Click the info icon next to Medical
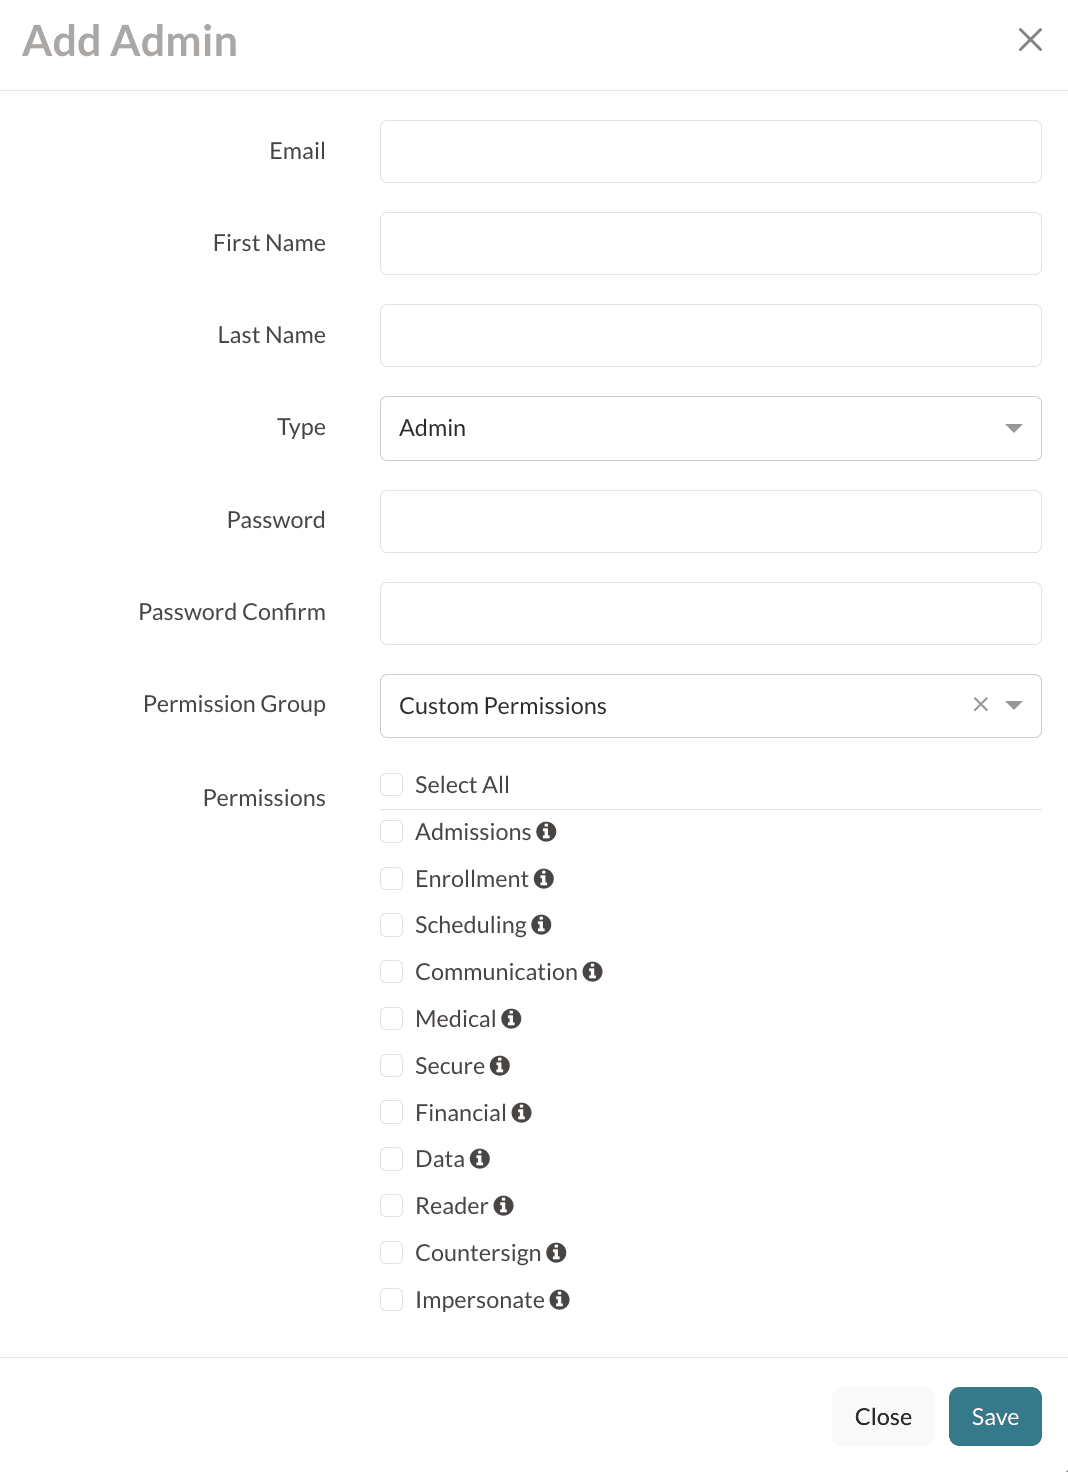Screen dimensions: 1068x1472 tap(512, 1019)
